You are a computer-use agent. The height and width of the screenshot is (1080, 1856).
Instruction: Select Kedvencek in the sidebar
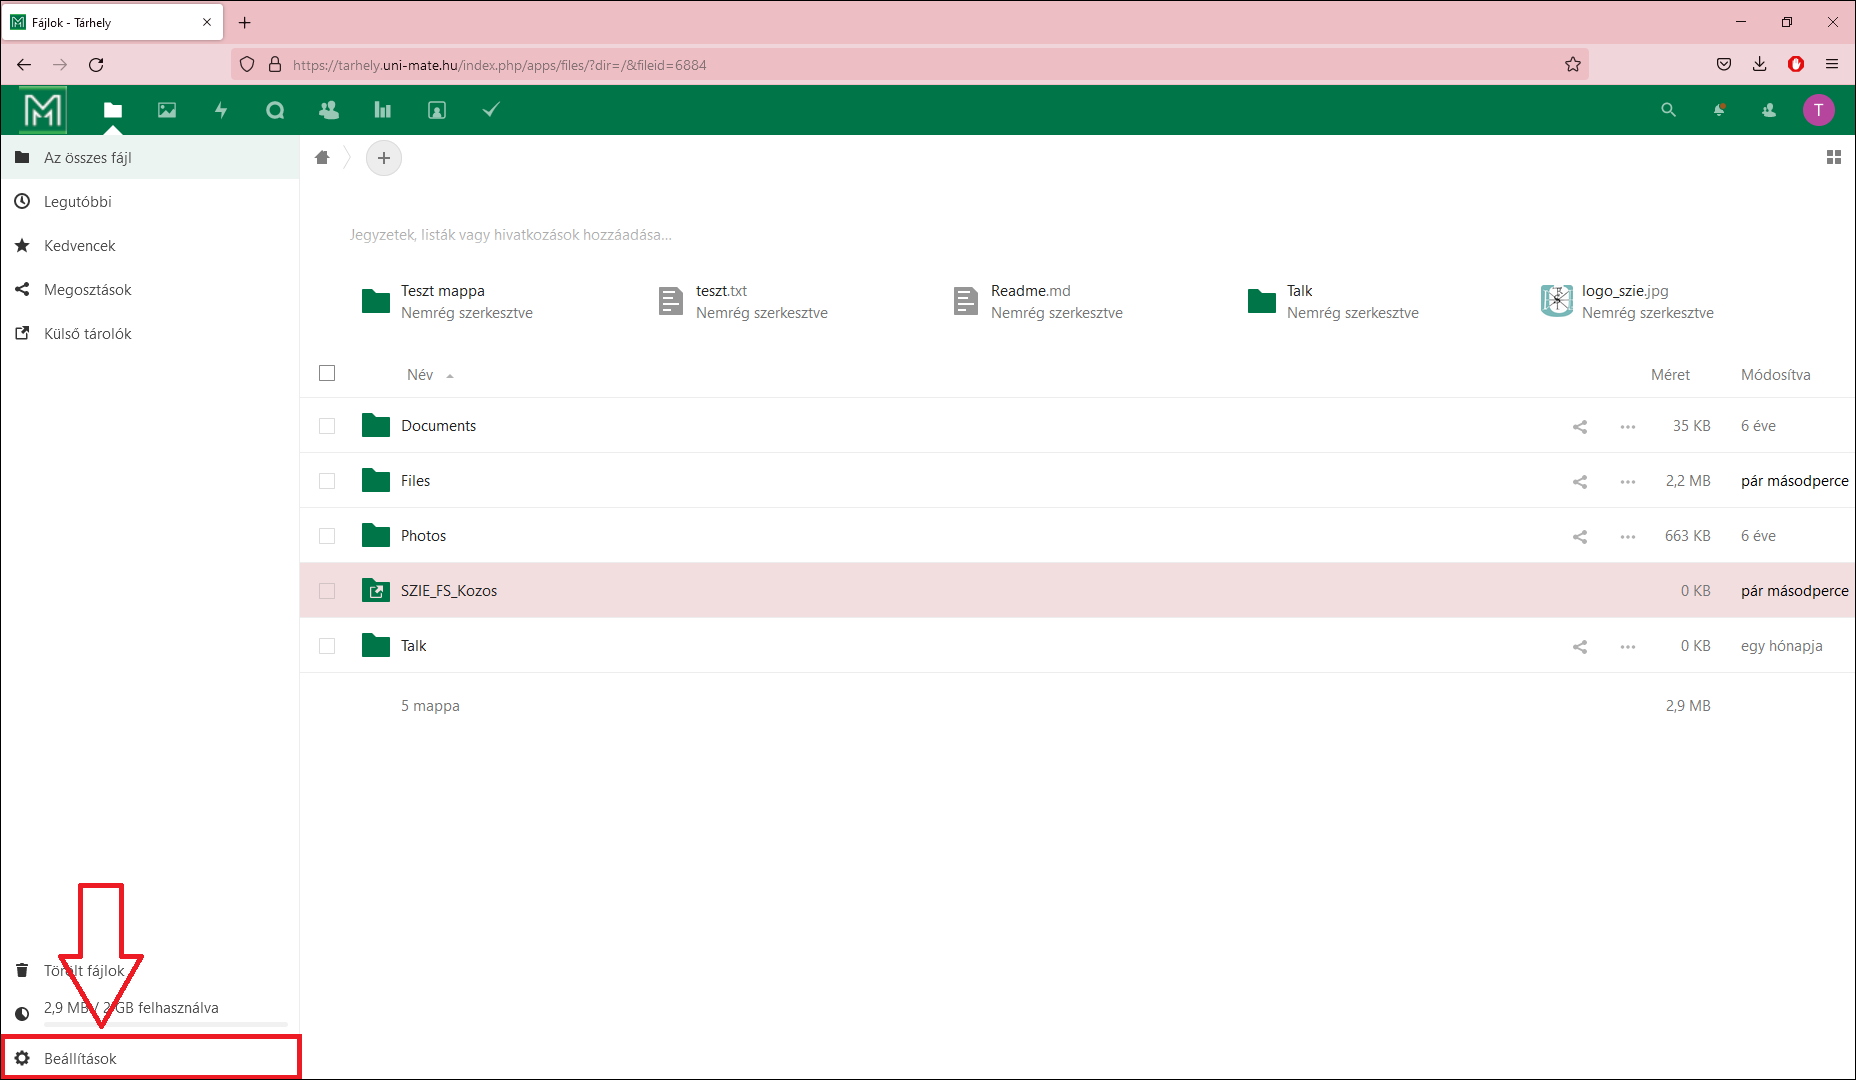pyautogui.click(x=80, y=246)
